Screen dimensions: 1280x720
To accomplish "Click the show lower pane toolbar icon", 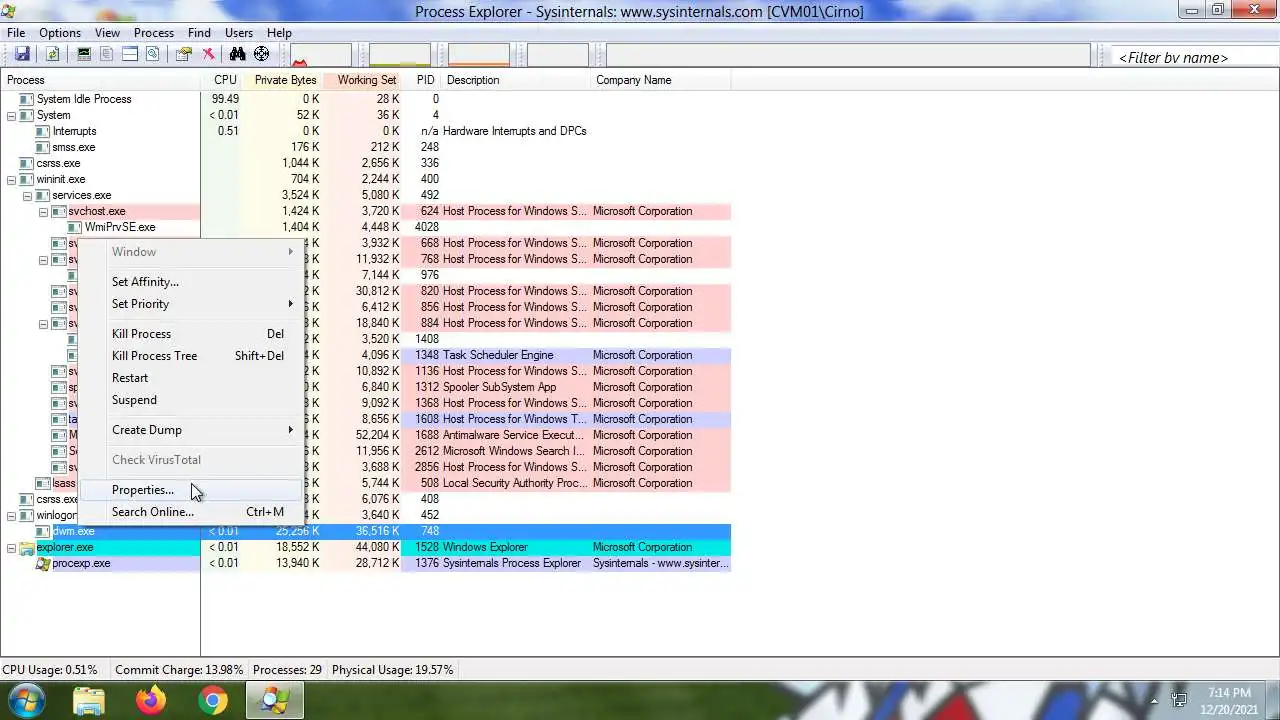I will 130,54.
